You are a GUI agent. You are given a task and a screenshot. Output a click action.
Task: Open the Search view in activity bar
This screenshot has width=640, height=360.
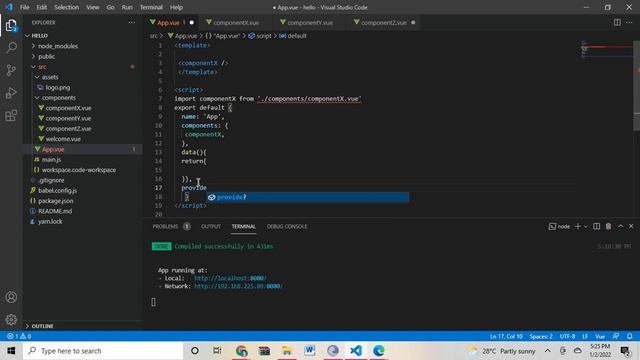11,47
